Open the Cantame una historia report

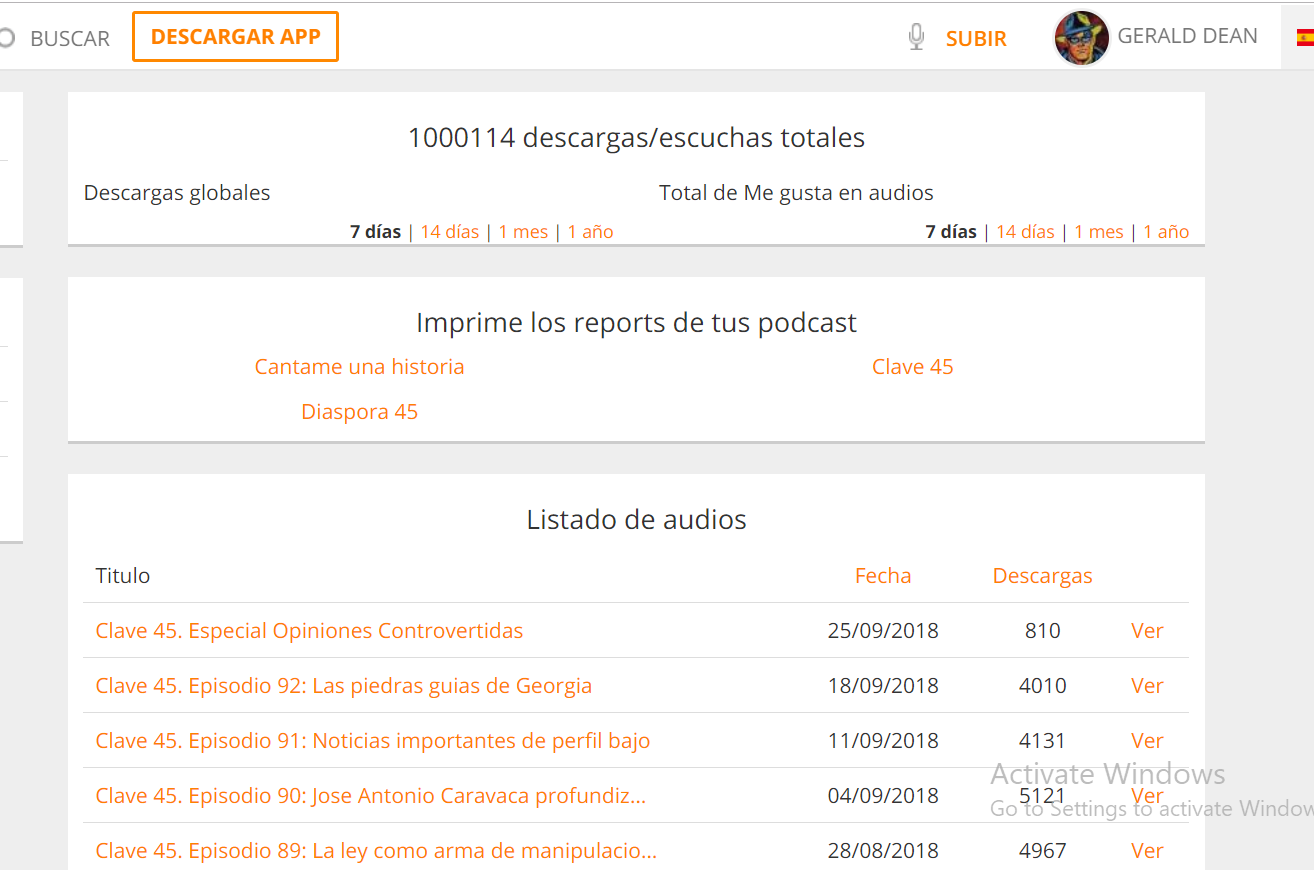(359, 367)
